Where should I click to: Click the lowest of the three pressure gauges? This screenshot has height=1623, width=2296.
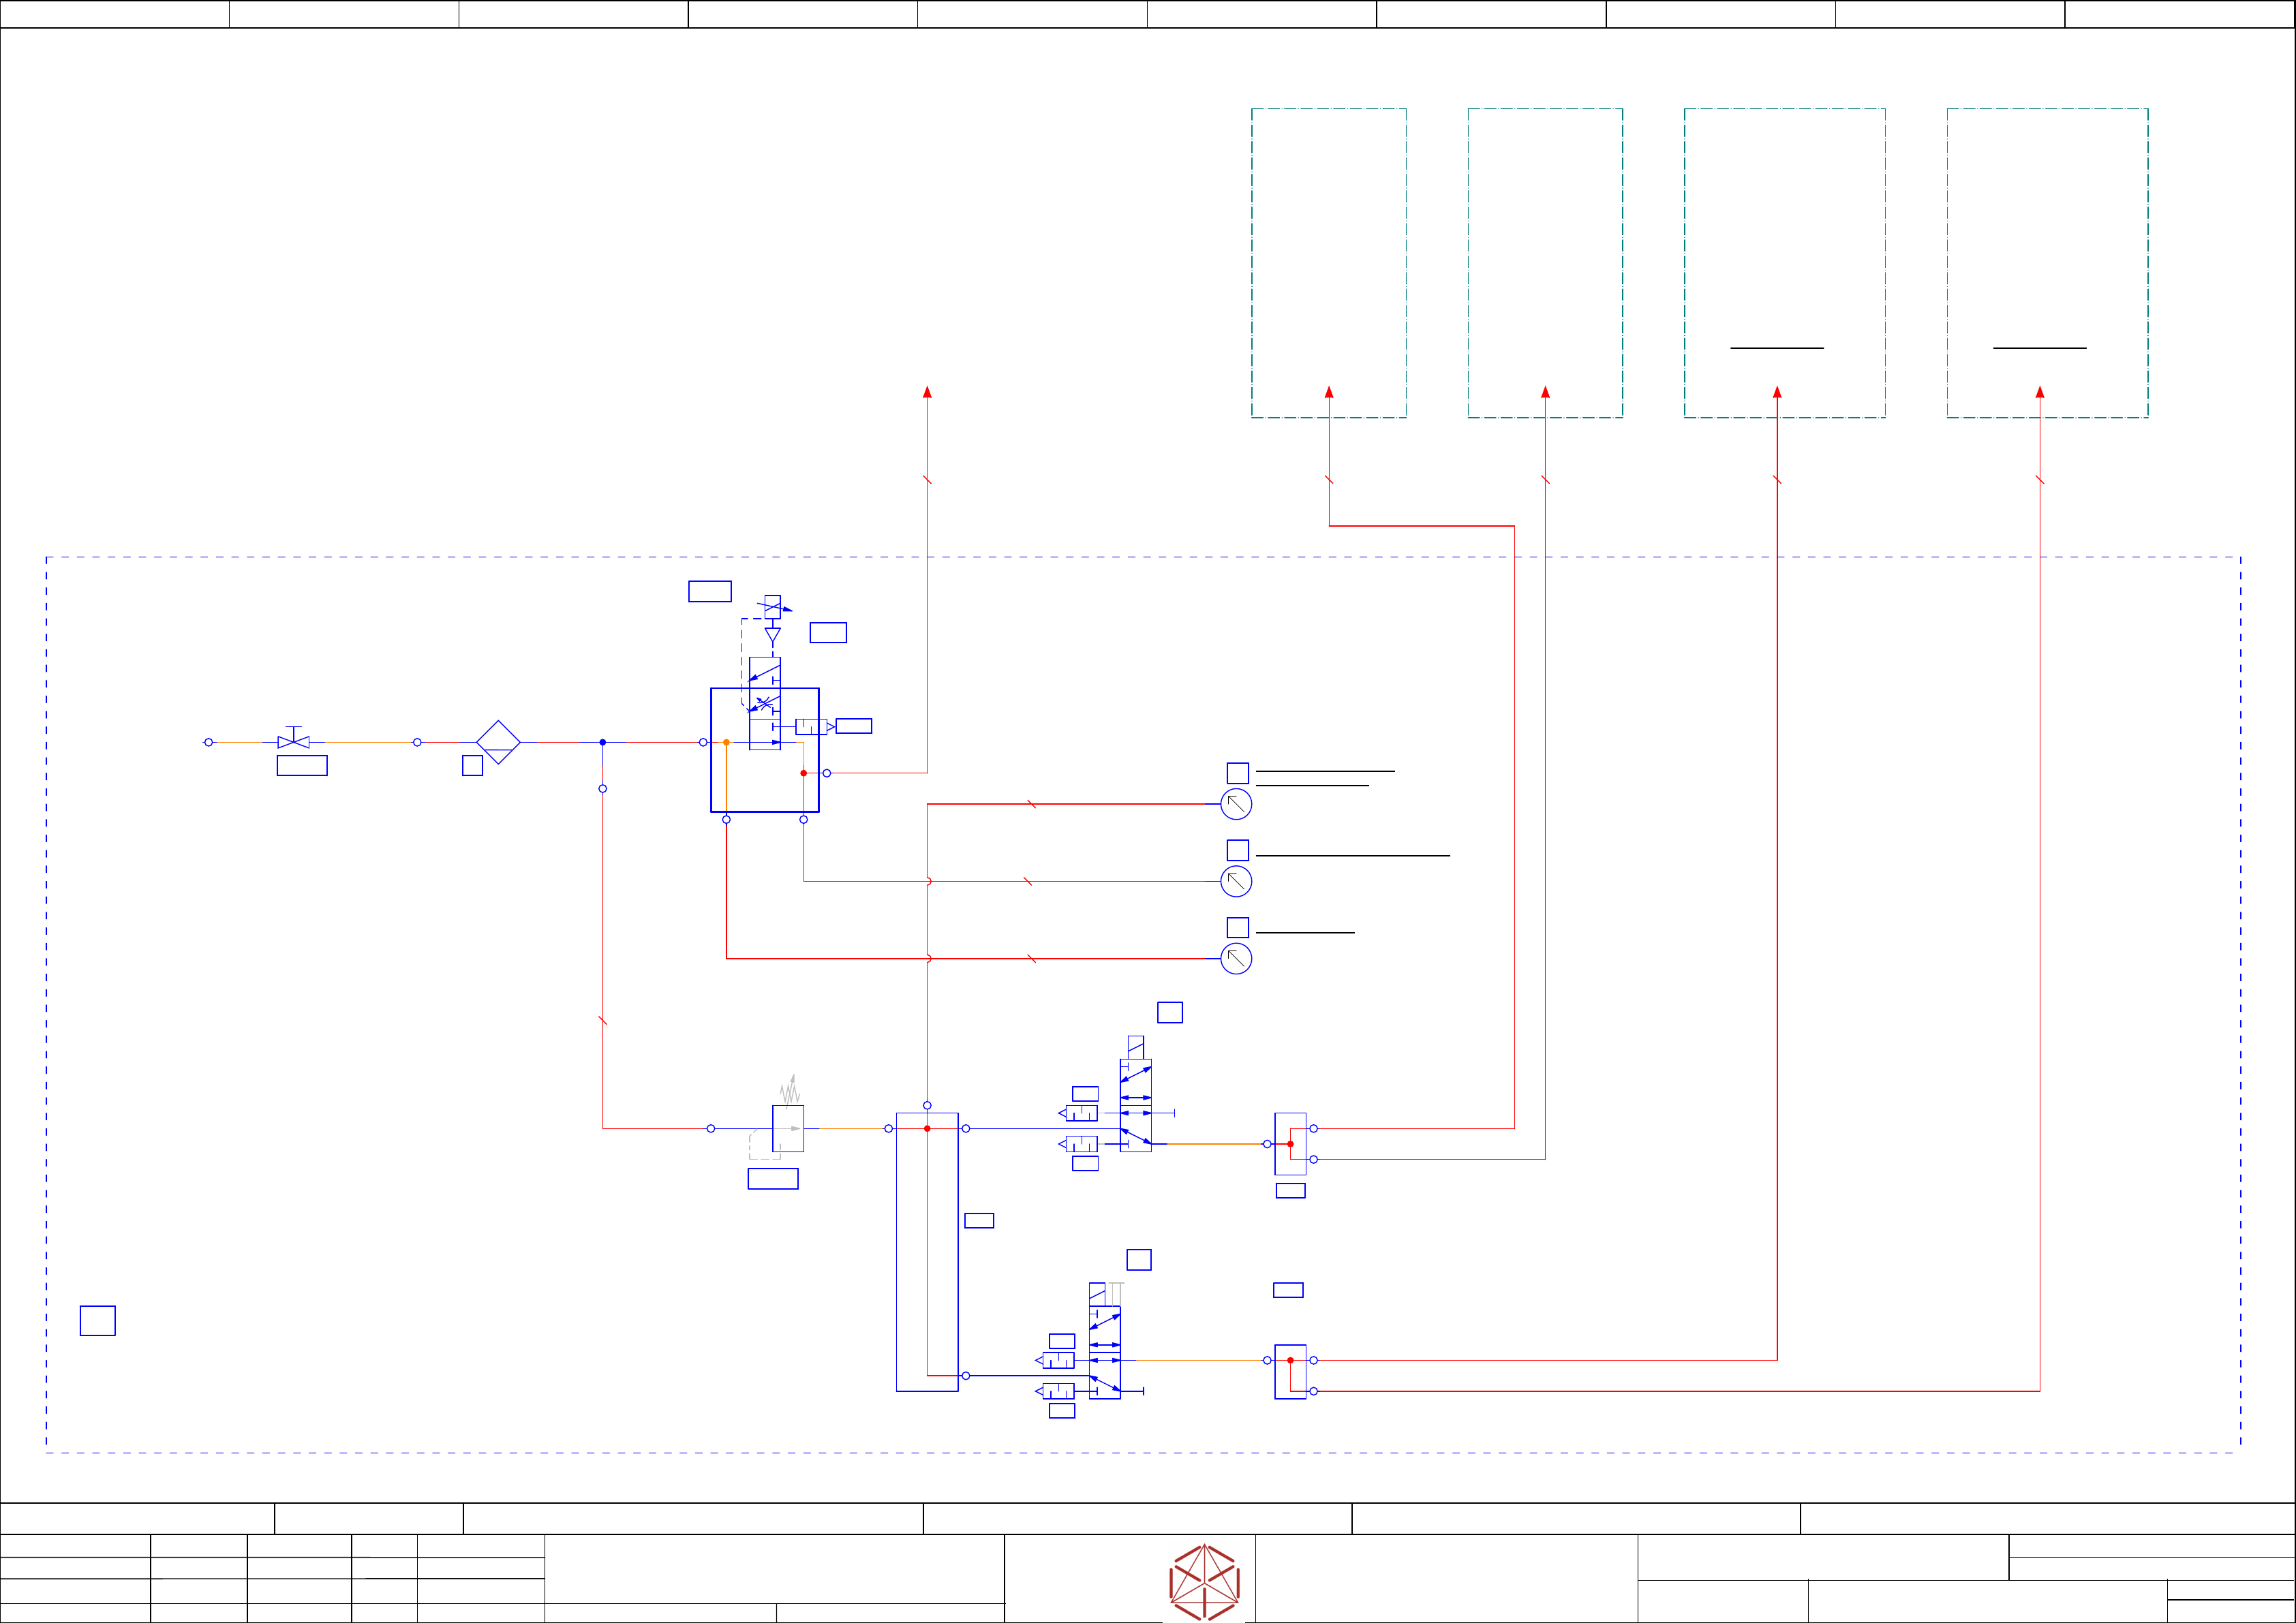(1236, 958)
